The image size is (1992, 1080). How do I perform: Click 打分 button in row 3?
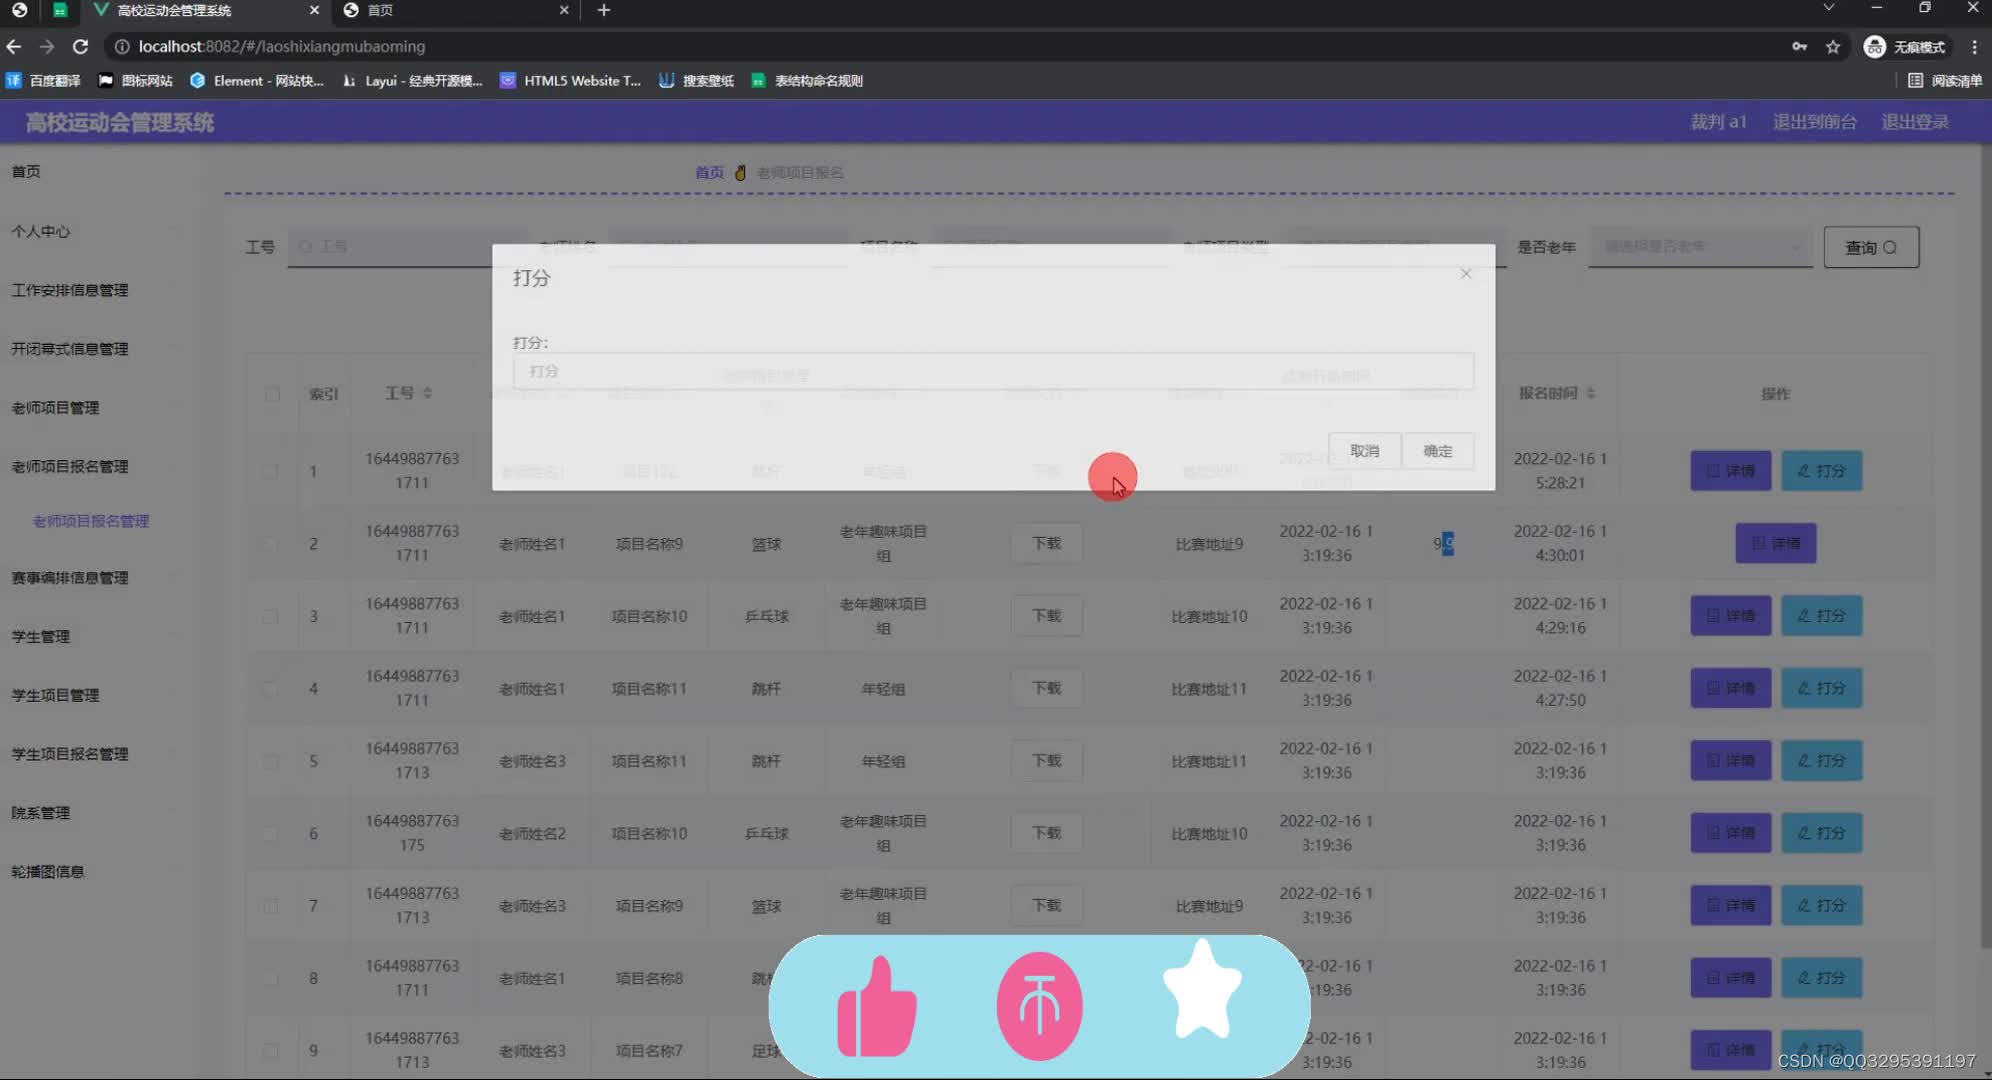click(x=1821, y=616)
